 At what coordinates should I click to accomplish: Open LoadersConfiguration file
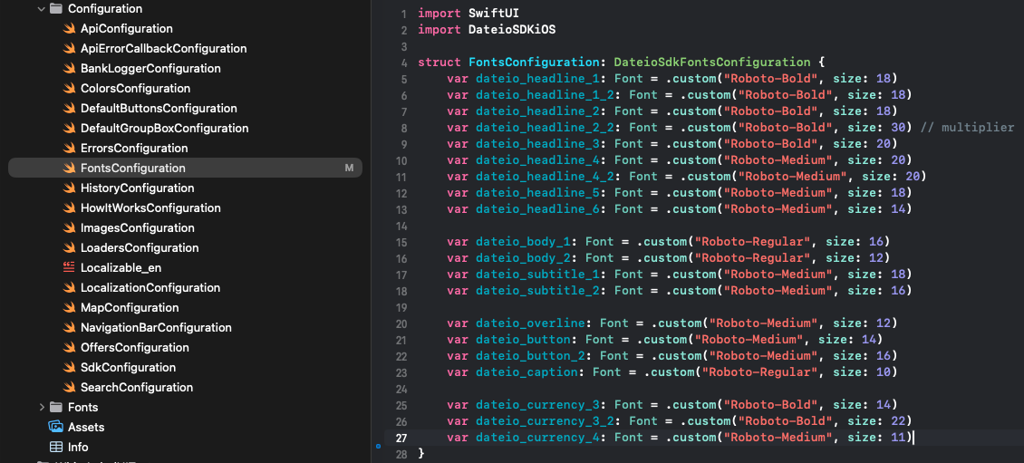[140, 248]
